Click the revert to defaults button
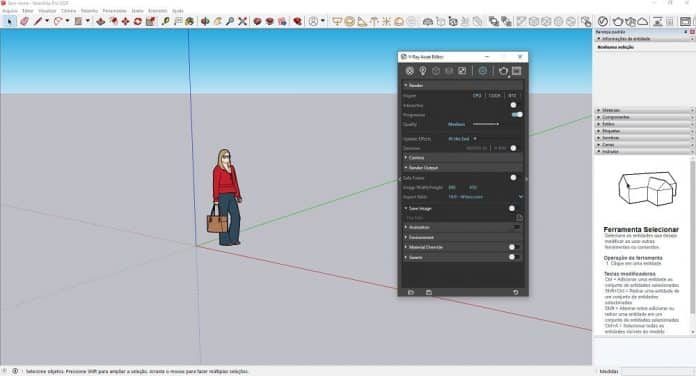 pos(516,293)
